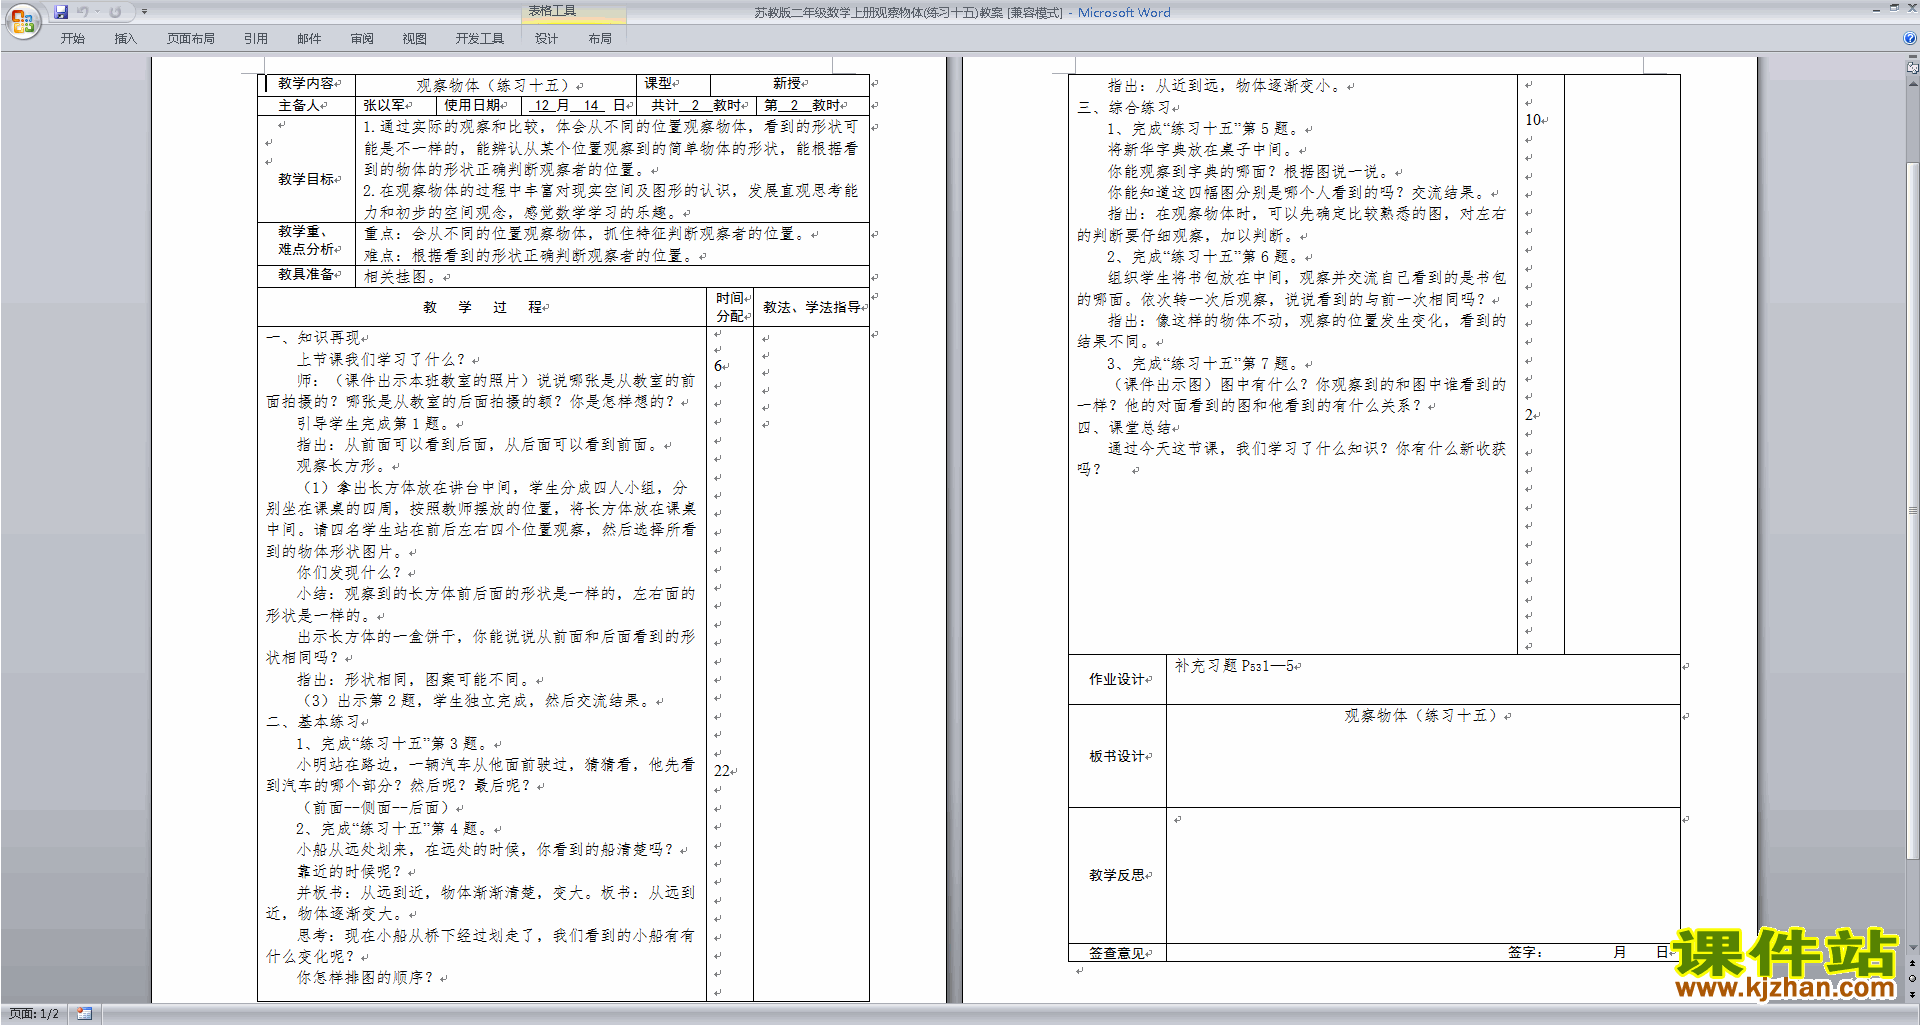Click the time value 10 on page two
This screenshot has width=1920, height=1025.
pyautogui.click(x=1533, y=120)
